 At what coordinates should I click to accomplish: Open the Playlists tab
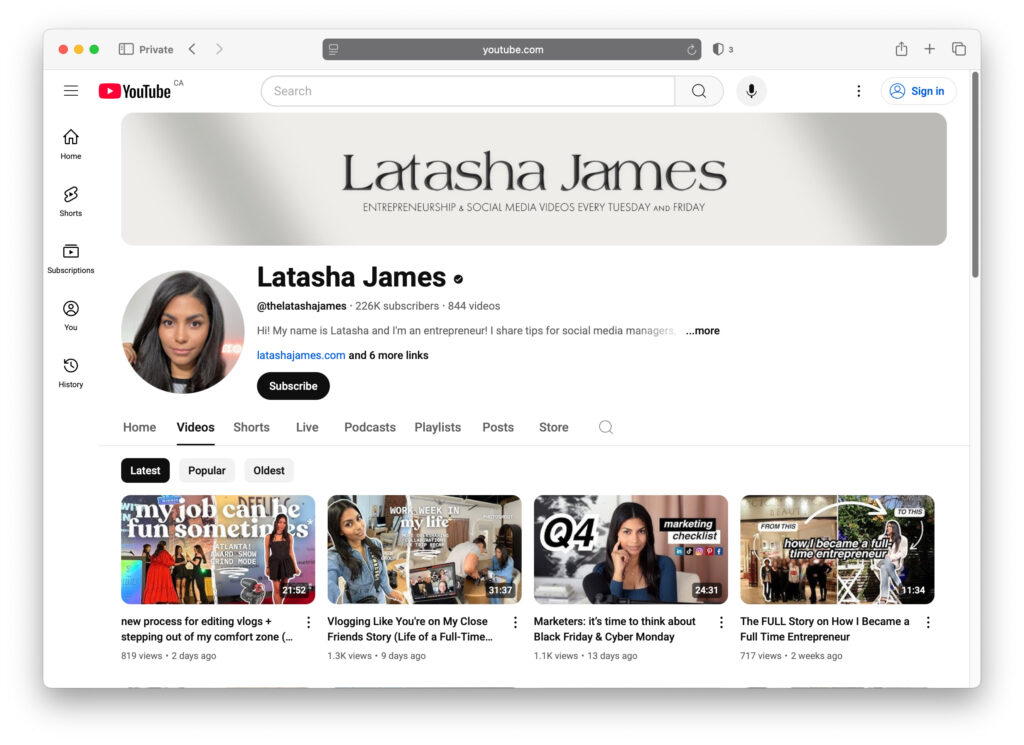point(438,427)
